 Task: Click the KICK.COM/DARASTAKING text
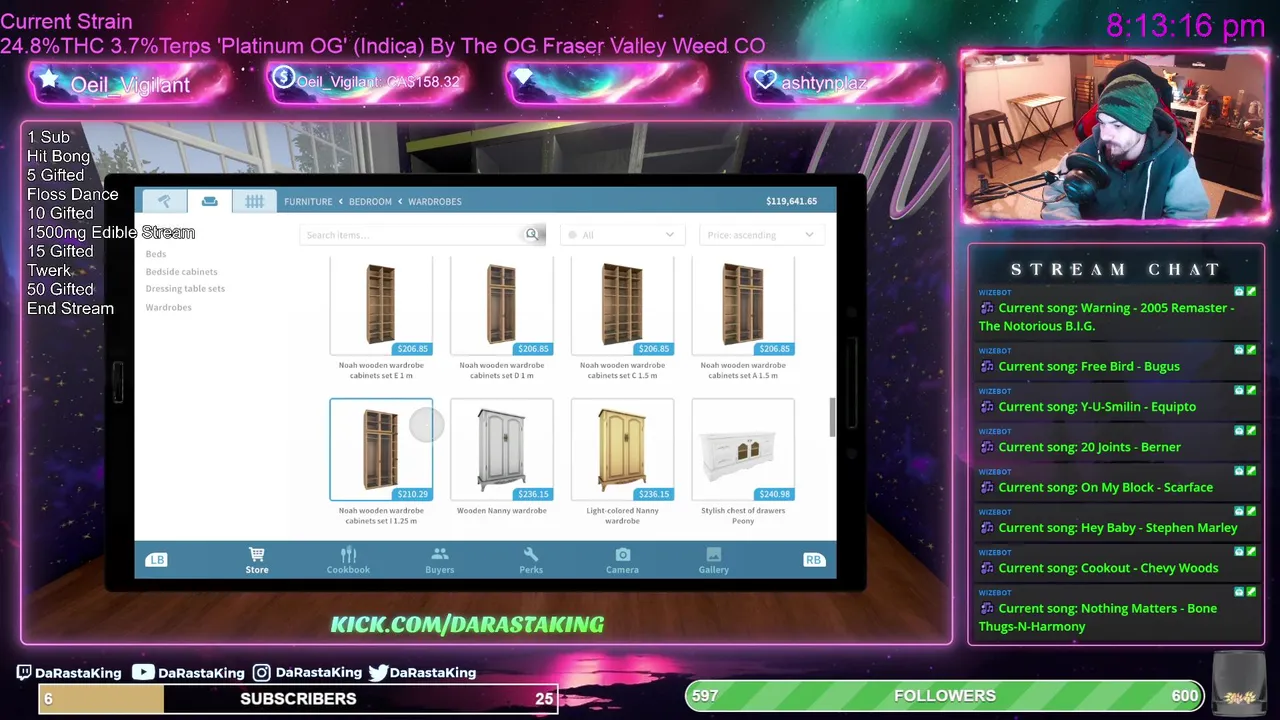pos(467,625)
